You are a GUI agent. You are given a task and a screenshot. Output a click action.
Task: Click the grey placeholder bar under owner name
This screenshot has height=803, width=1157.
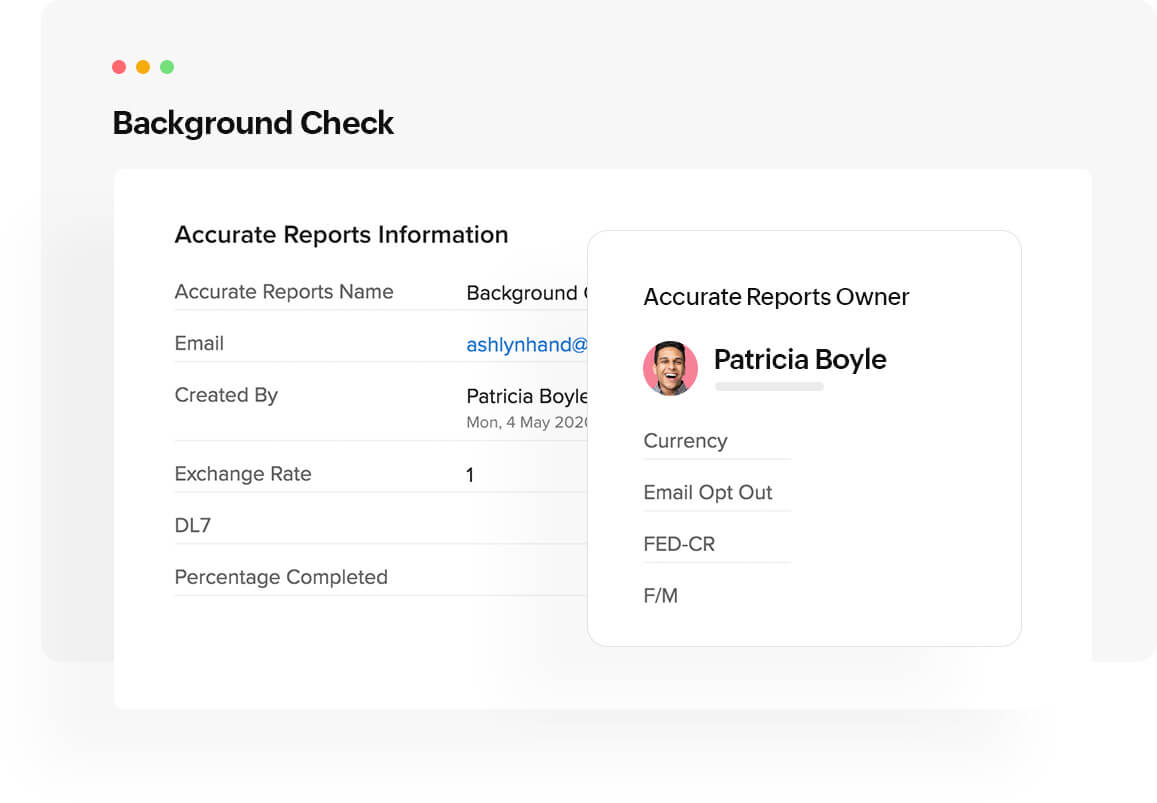pyautogui.click(x=769, y=386)
